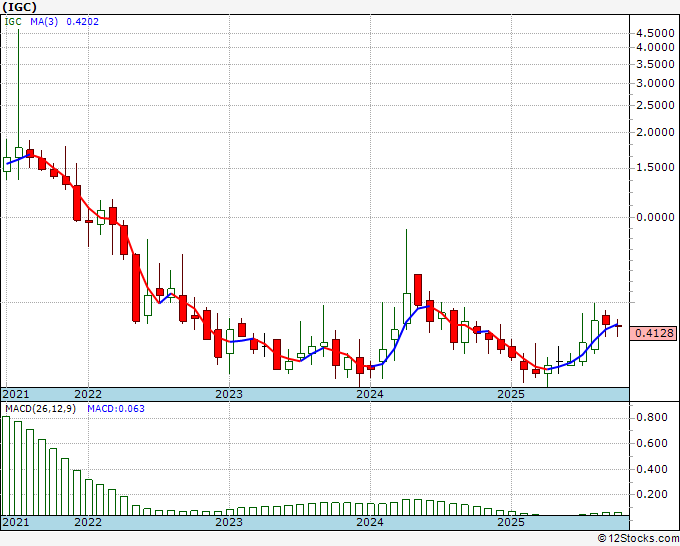The height and width of the screenshot is (546, 680).
Task: Click the 0.4128 current price tag
Action: click(654, 333)
